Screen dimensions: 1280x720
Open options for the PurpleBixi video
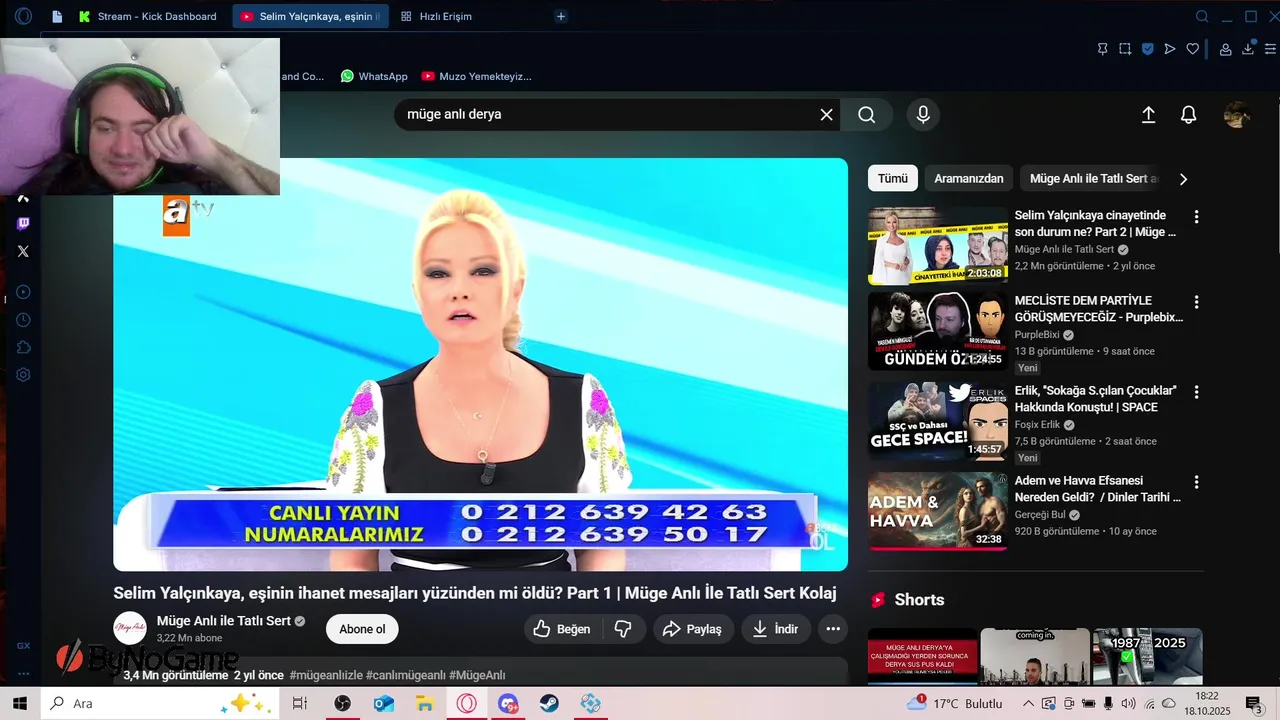[1196, 302]
